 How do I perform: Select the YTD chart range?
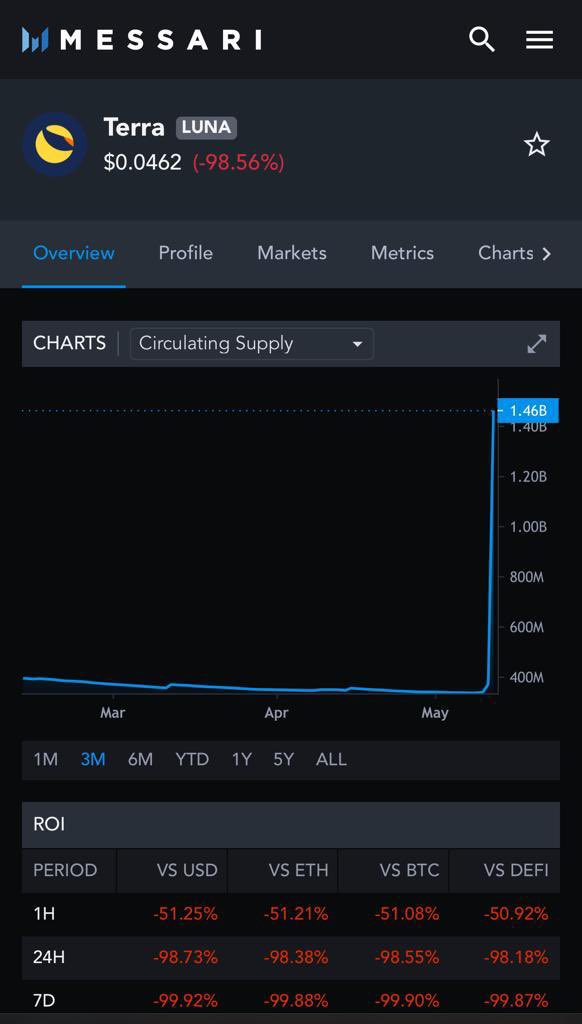192,760
